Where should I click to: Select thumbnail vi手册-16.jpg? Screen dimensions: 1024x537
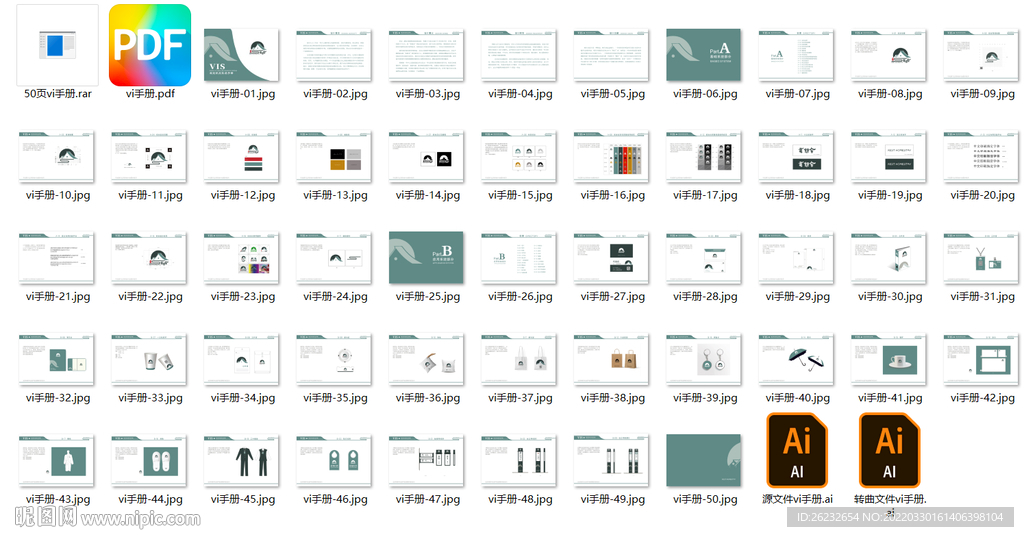(x=612, y=157)
